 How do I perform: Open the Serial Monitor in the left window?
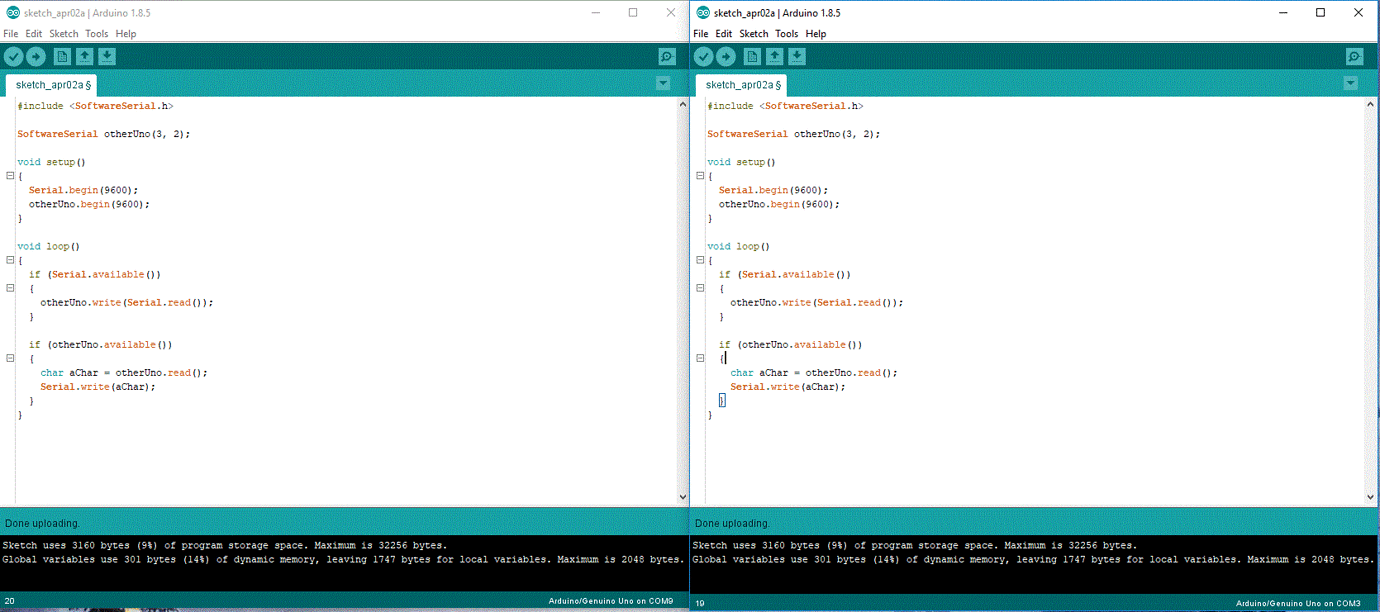667,56
